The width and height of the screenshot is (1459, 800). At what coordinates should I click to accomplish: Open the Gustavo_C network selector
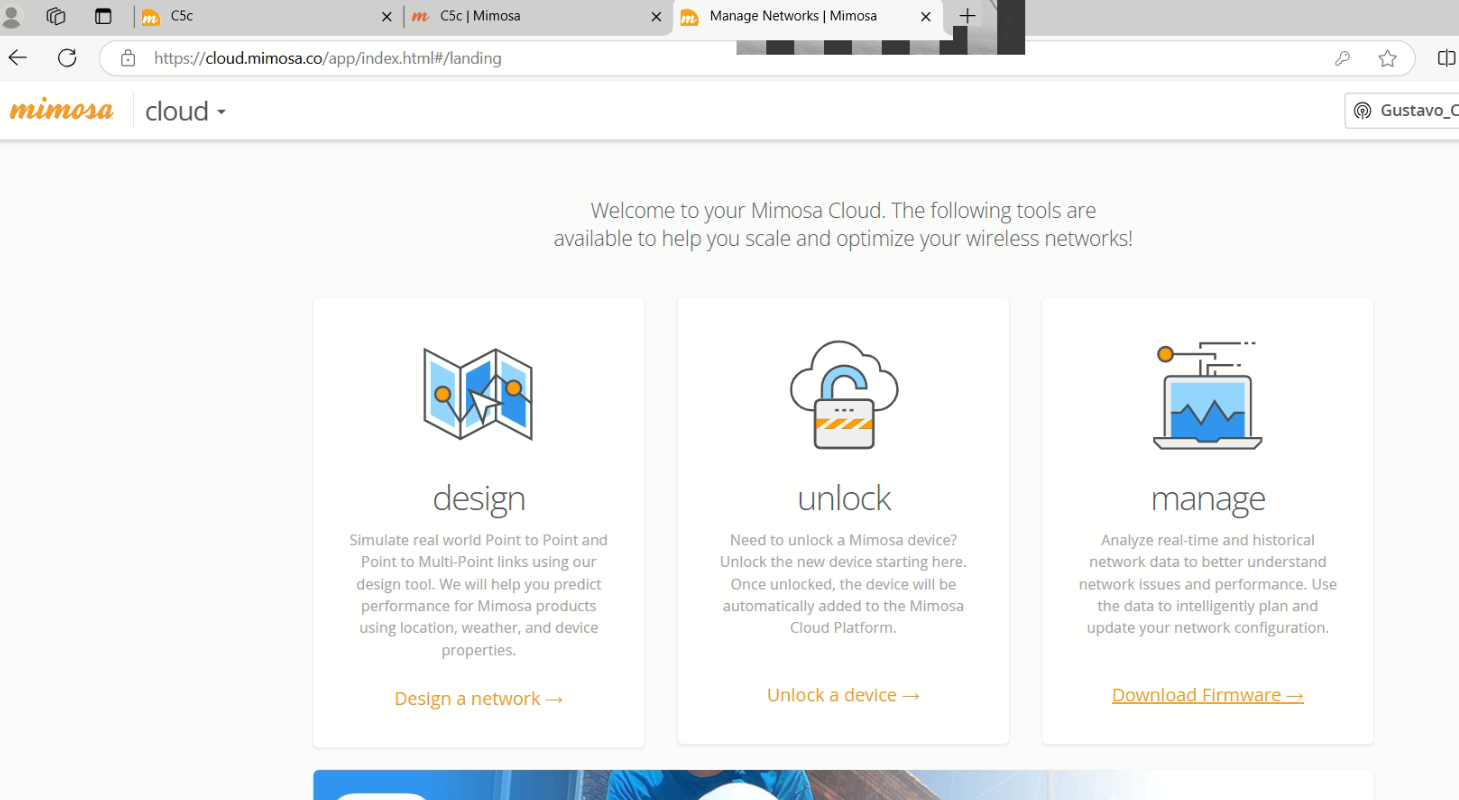pos(1402,110)
